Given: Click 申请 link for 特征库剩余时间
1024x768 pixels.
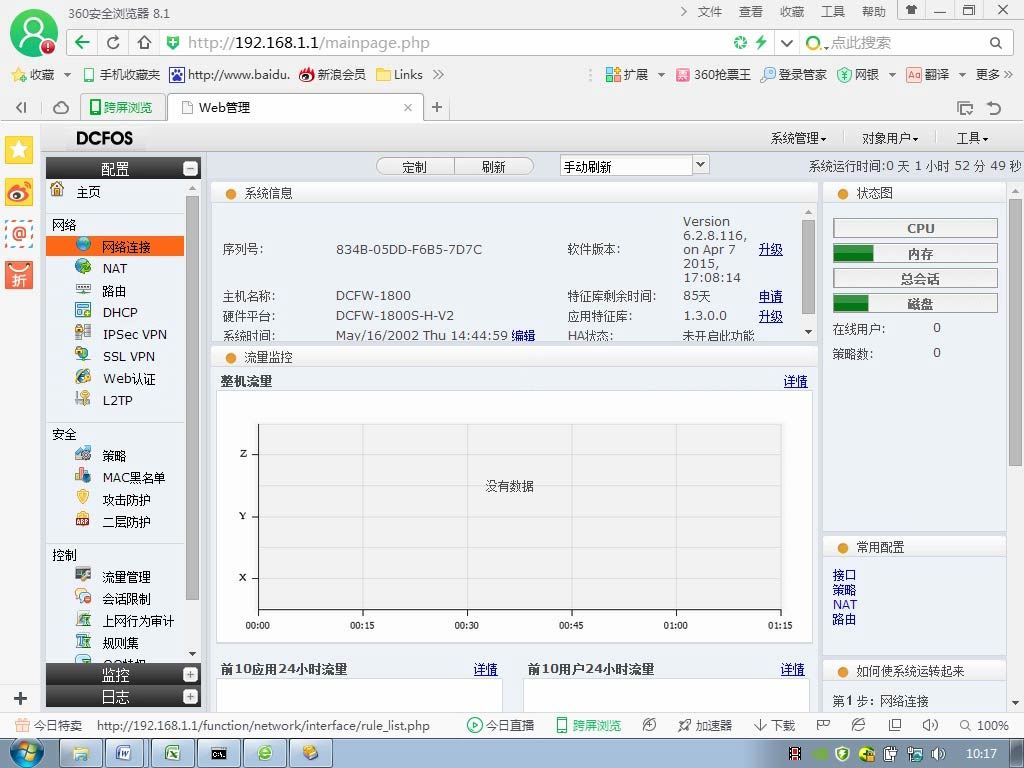Looking at the screenshot, I should 771,296.
